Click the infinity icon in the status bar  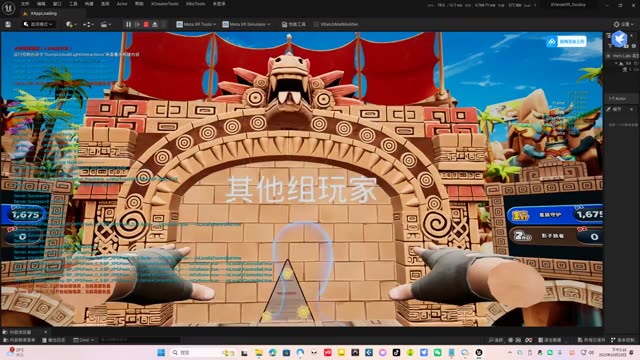pyautogui.click(x=529, y=340)
